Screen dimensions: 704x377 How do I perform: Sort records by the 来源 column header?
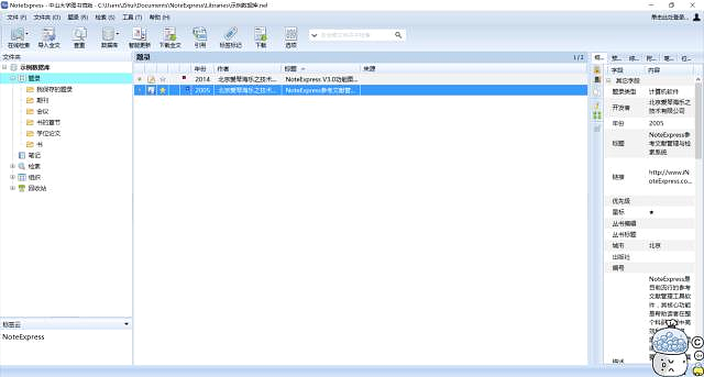tap(473, 69)
